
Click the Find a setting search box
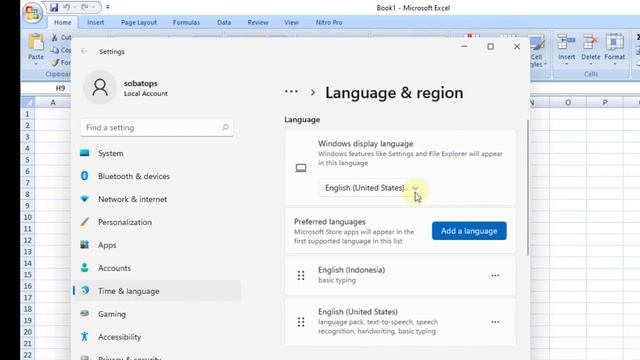[157, 127]
